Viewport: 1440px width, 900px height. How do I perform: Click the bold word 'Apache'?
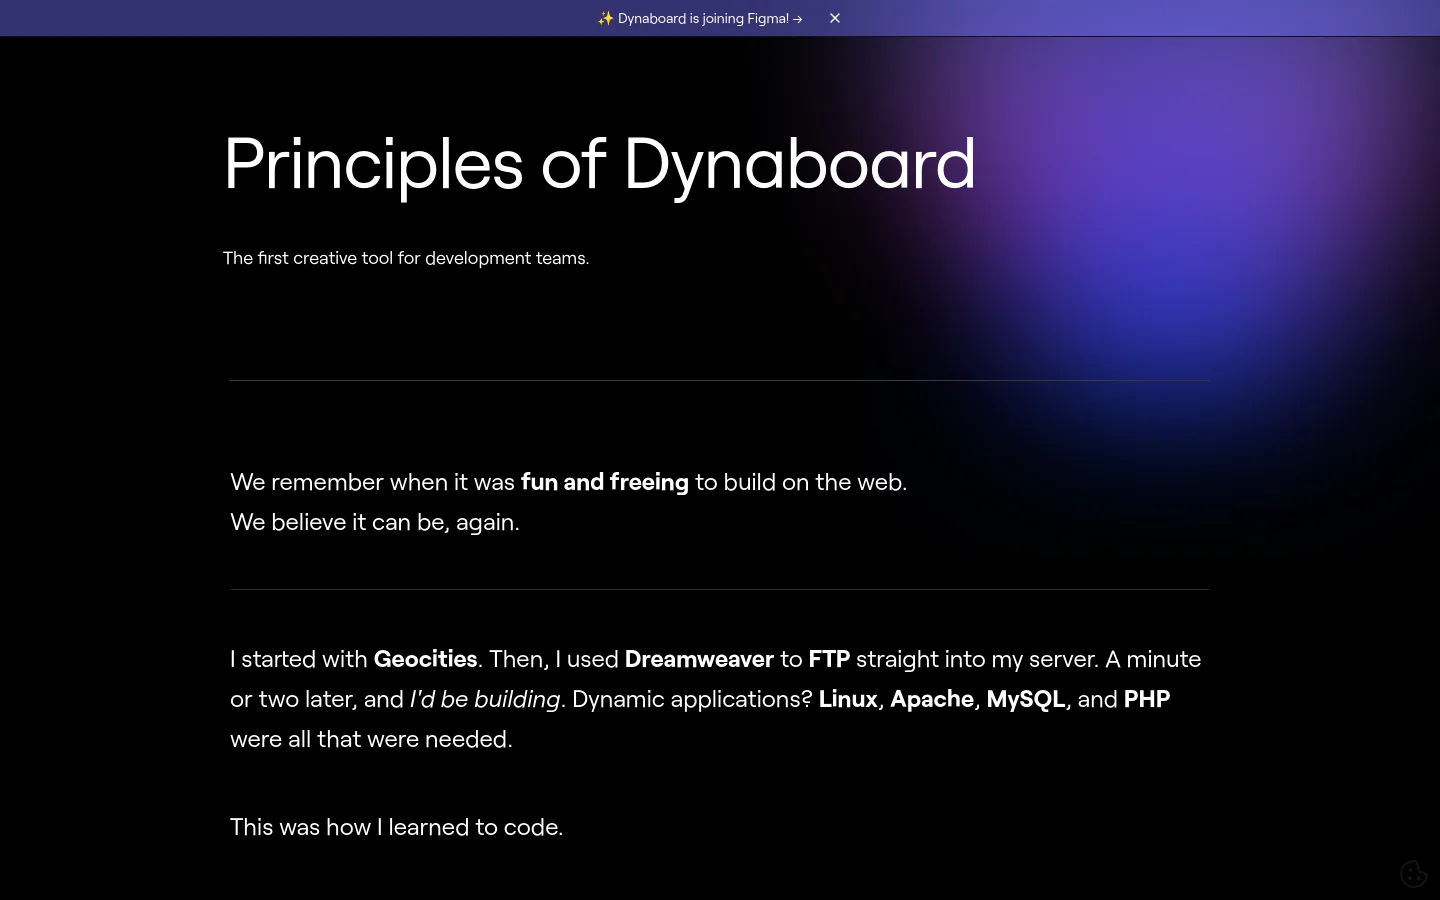point(932,699)
